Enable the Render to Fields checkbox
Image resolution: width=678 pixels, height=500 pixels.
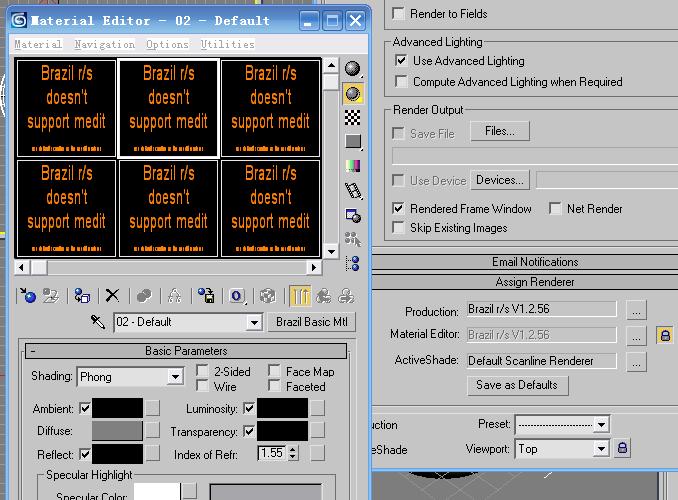tap(398, 13)
